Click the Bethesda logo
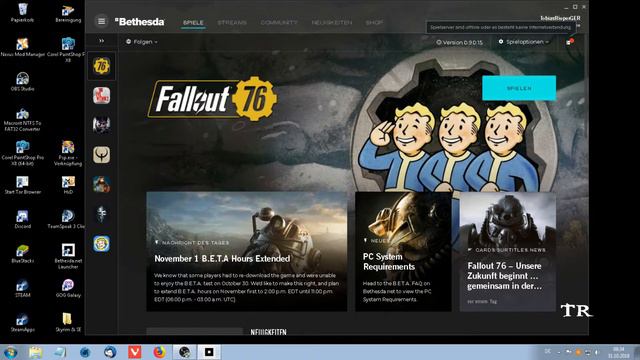This screenshot has height=360, width=640. (x=140, y=22)
